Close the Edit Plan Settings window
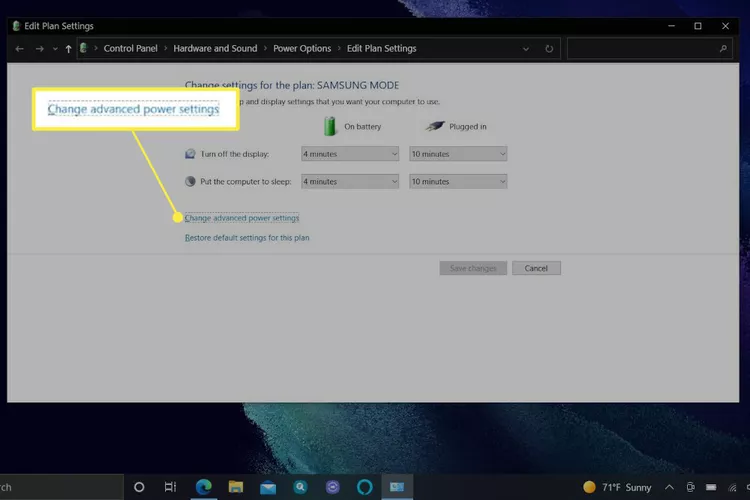This screenshot has width=750, height=500. pyautogui.click(x=726, y=26)
